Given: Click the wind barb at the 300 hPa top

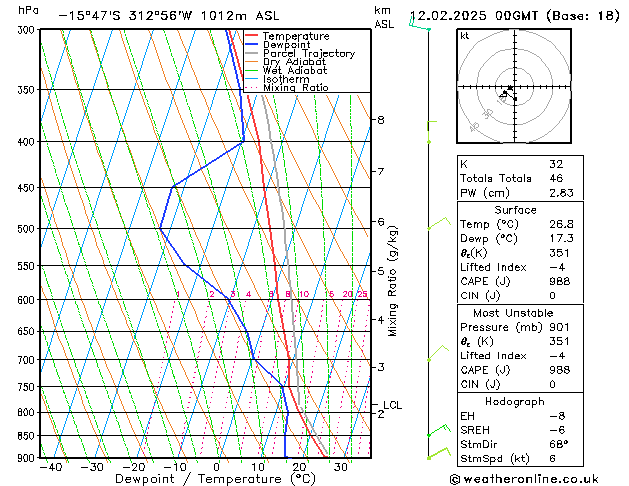Looking at the screenshot, I should [420, 26].
